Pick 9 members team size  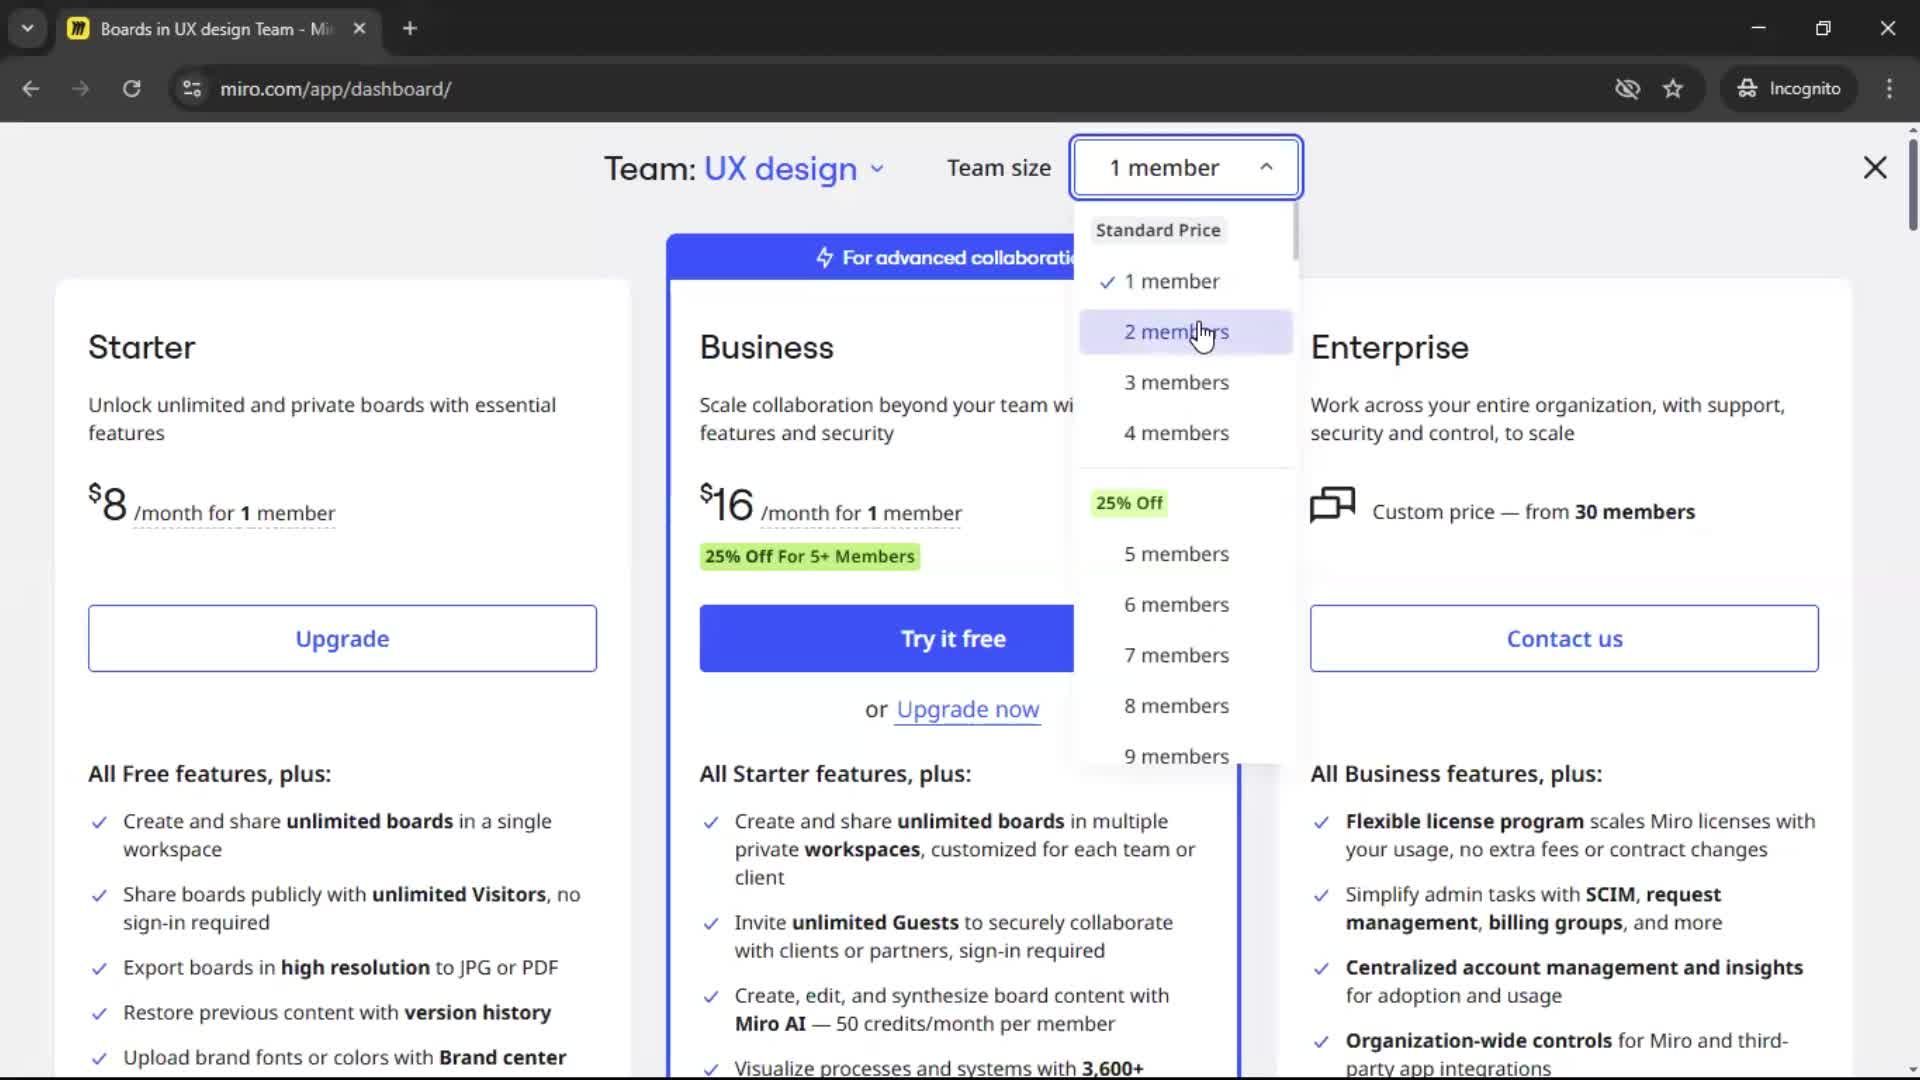tap(1186, 755)
